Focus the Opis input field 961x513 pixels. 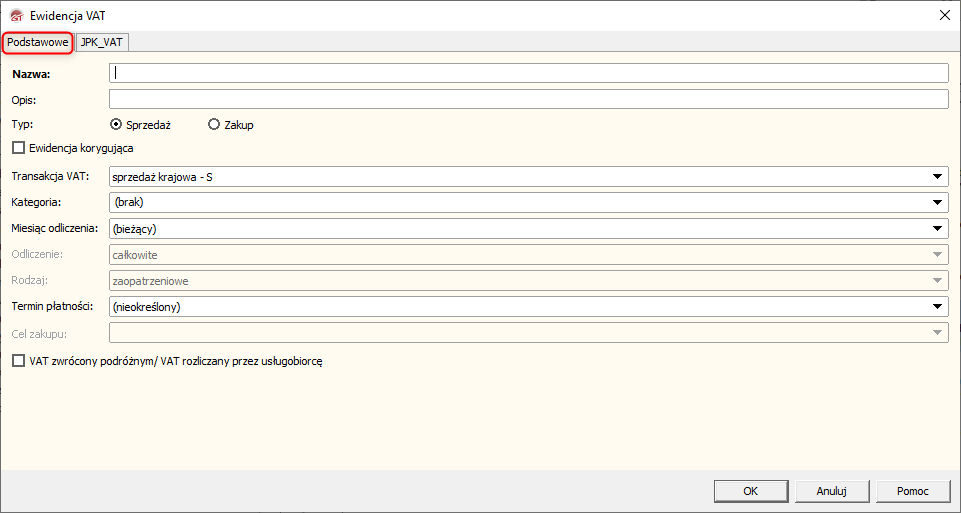(x=528, y=99)
